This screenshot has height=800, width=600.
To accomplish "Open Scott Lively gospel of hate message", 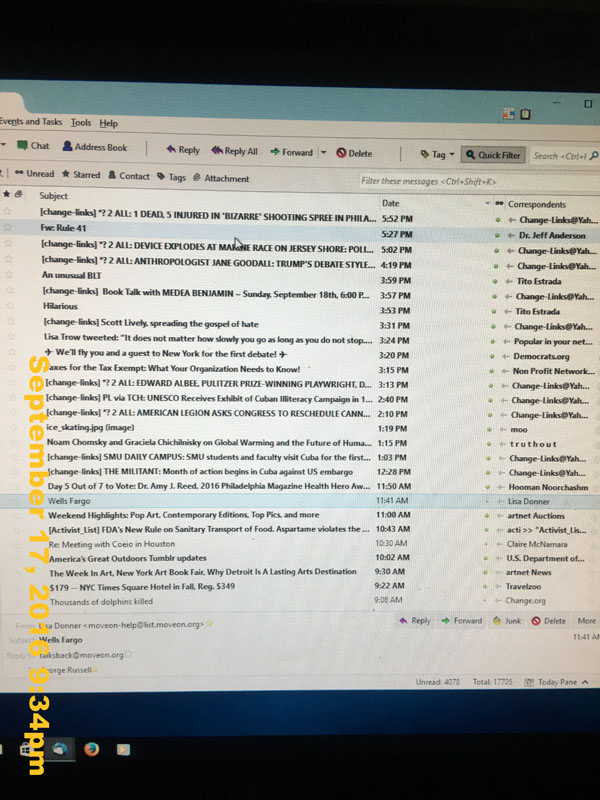I will [151, 323].
